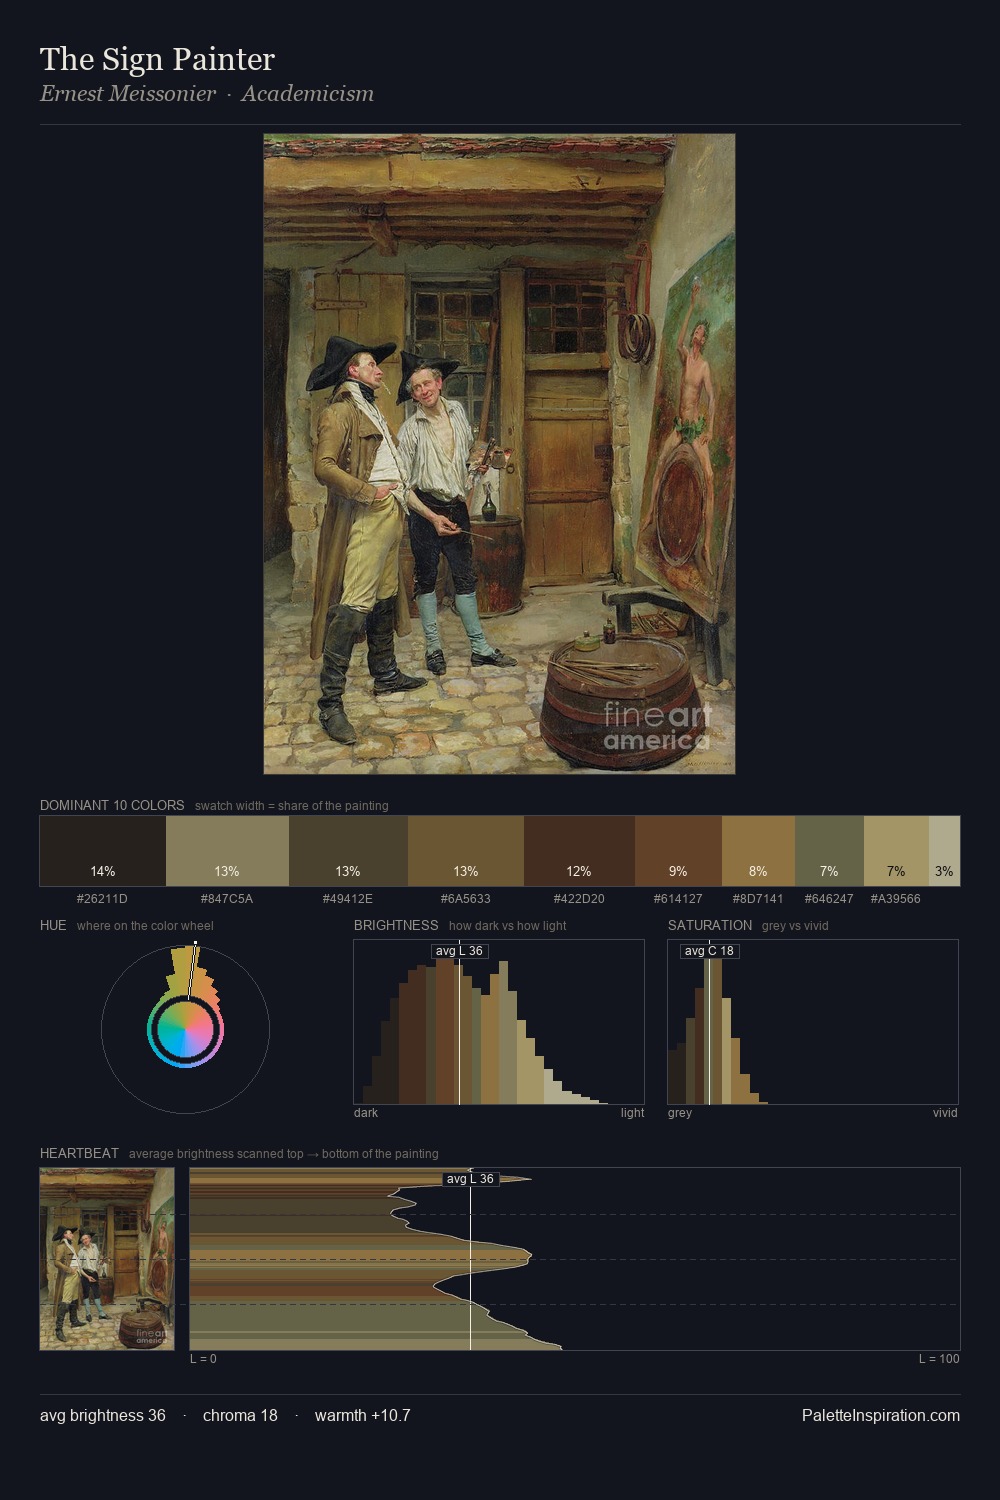Viewport: 1000px width, 1500px height.
Task: Click the hex code text '#646247'
Action: click(829, 898)
